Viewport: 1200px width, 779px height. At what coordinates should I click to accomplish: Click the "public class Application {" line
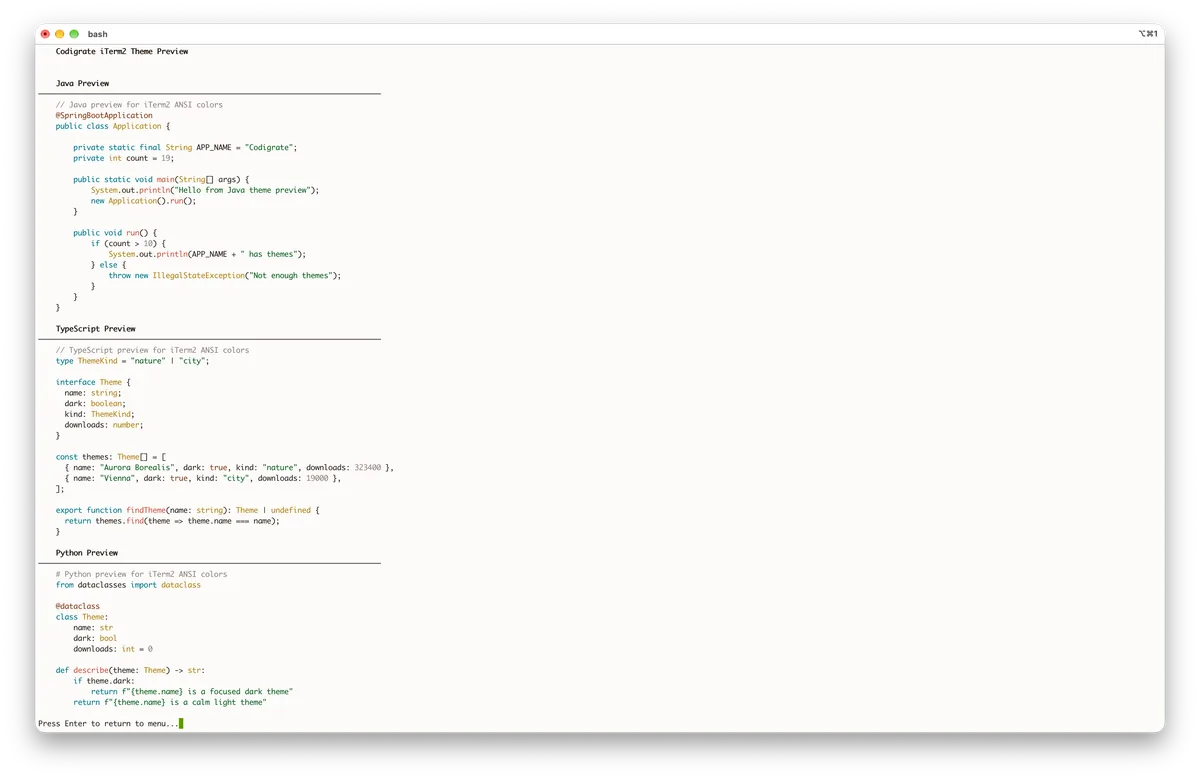tap(113, 126)
